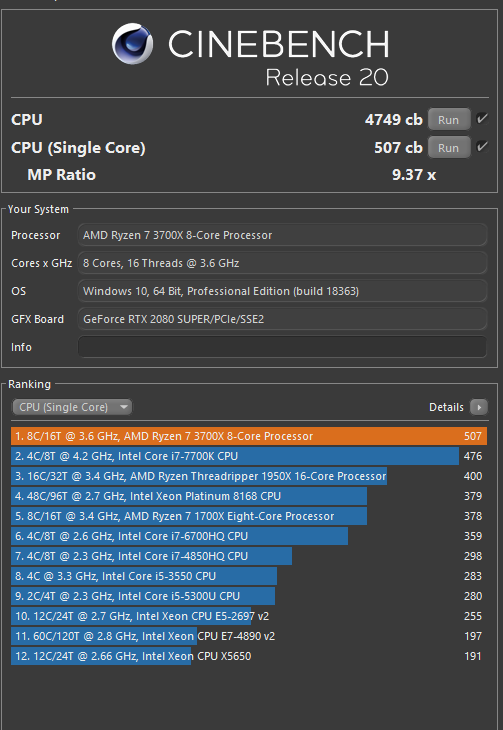Screen dimensions: 503x730
Task: Select the Core i5-3550 ranking row
Action: (249, 576)
